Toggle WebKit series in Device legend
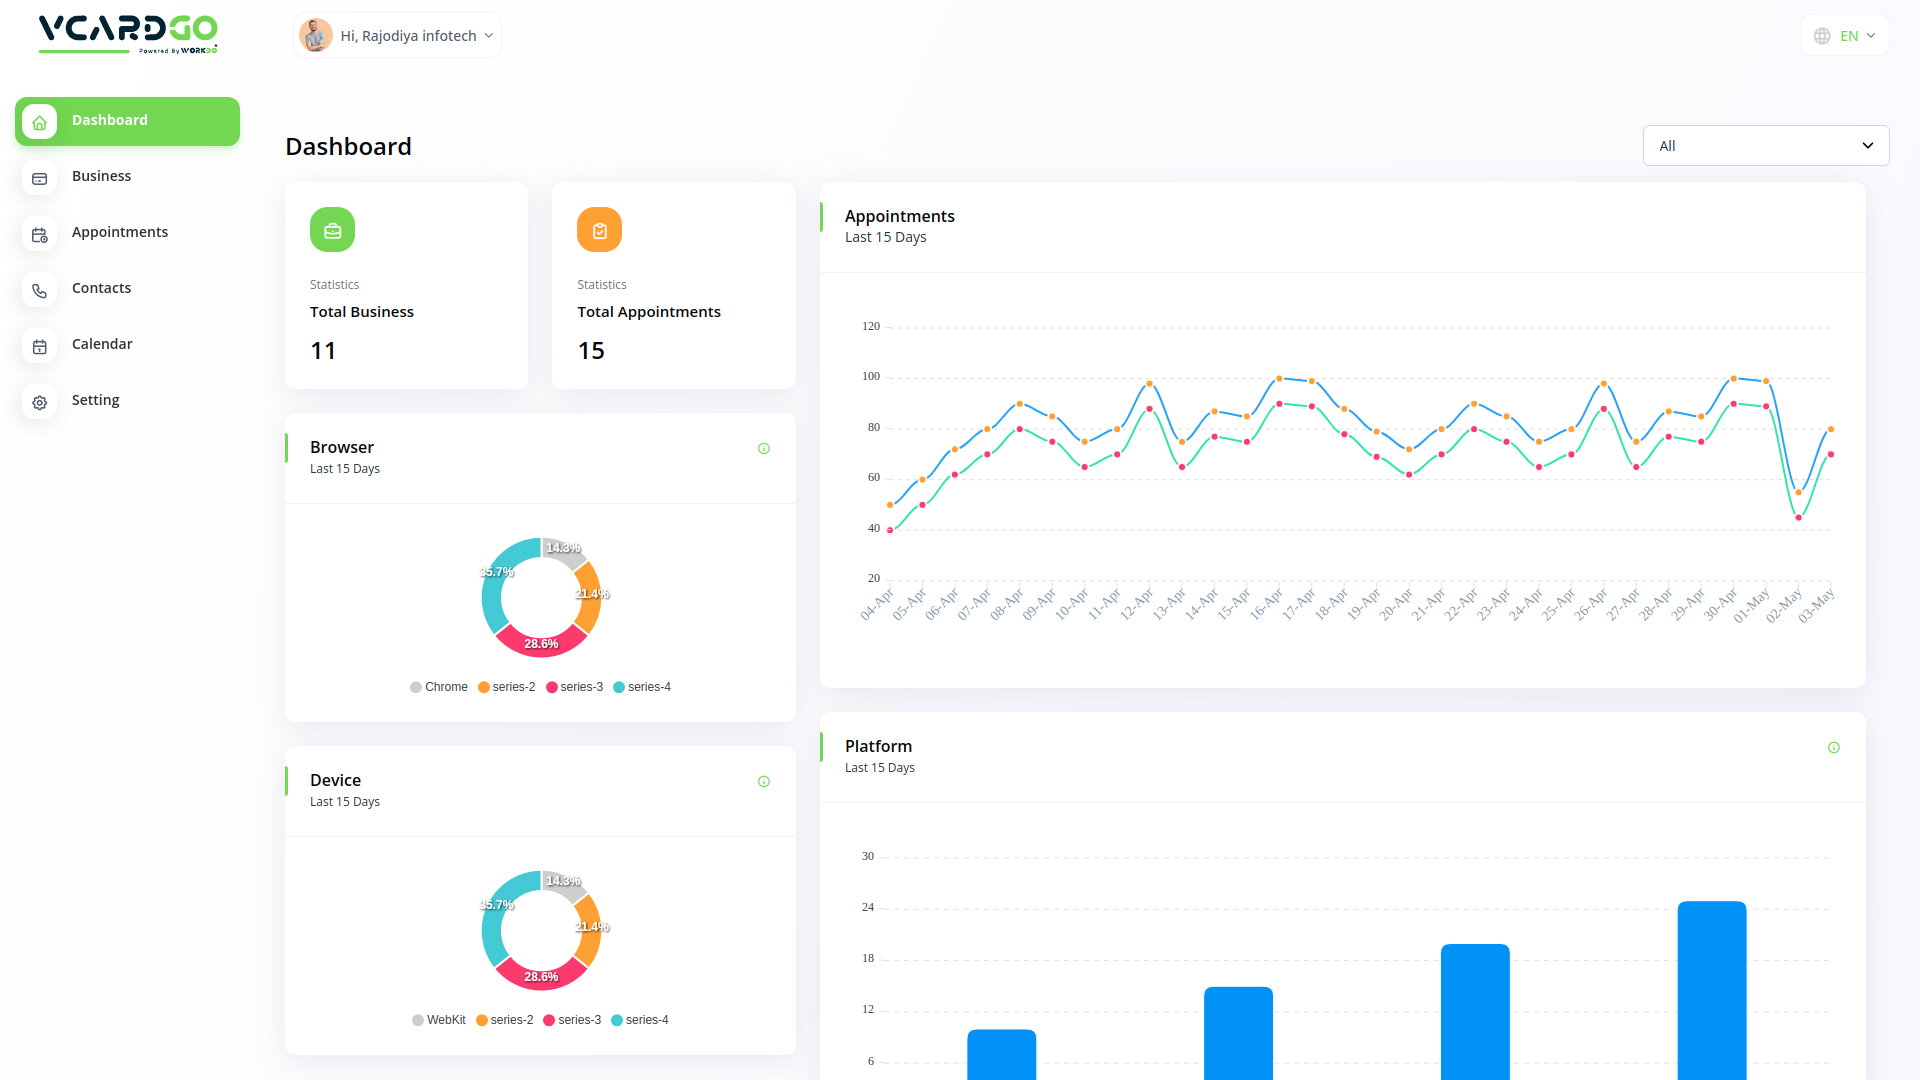Image resolution: width=1920 pixels, height=1080 pixels. [439, 1020]
